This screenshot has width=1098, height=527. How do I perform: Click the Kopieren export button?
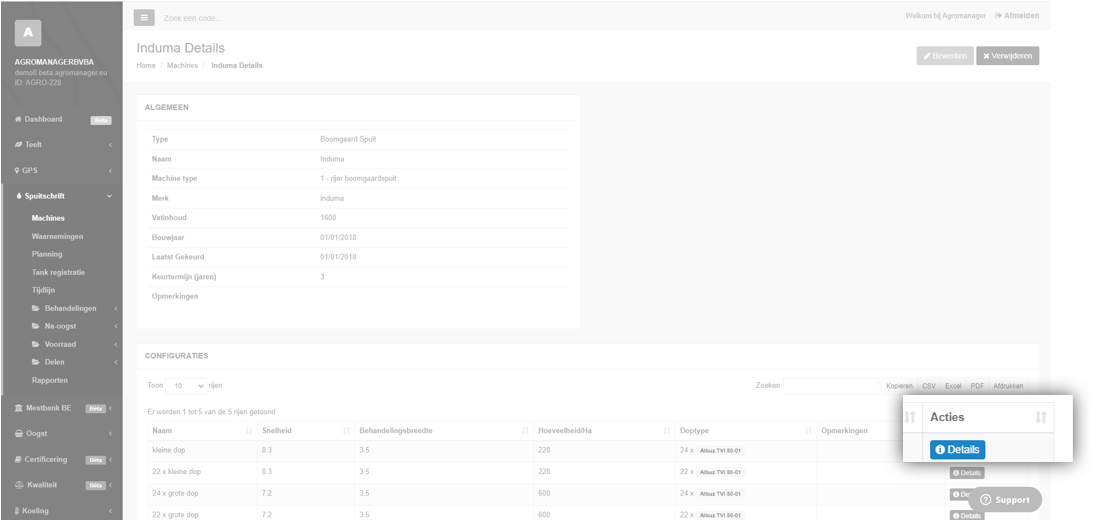pyautogui.click(x=899, y=386)
